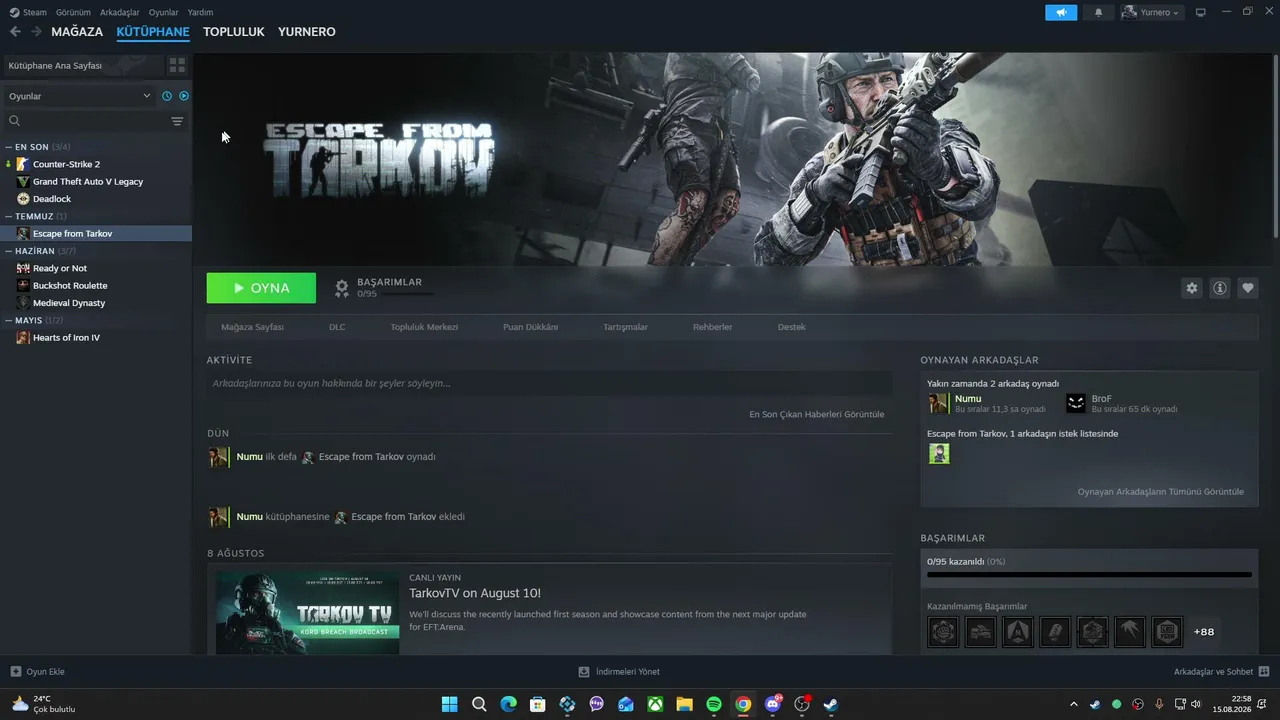Screen dimensions: 1280x720
Task: Switch to the MAĞAZA tab
Action: point(77,32)
